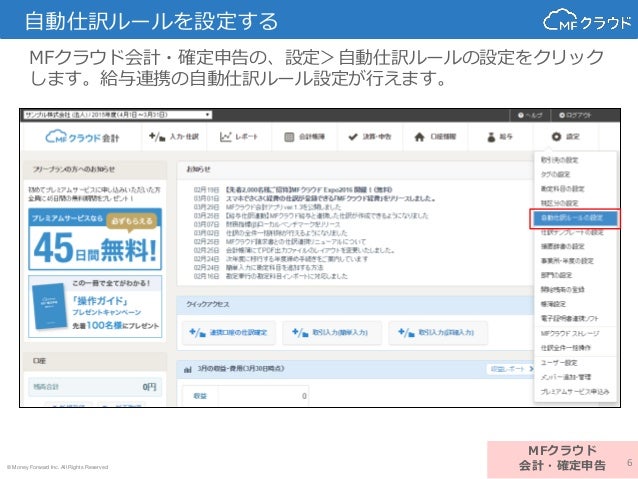Open the 次年度に移行する news item
The image size is (638, 479).
click(x=297, y=259)
